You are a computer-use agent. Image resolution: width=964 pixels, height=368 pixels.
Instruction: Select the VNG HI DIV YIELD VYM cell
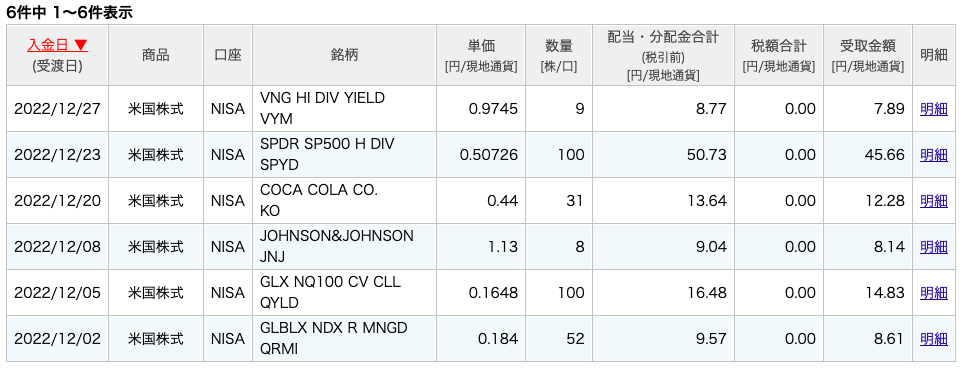point(344,109)
